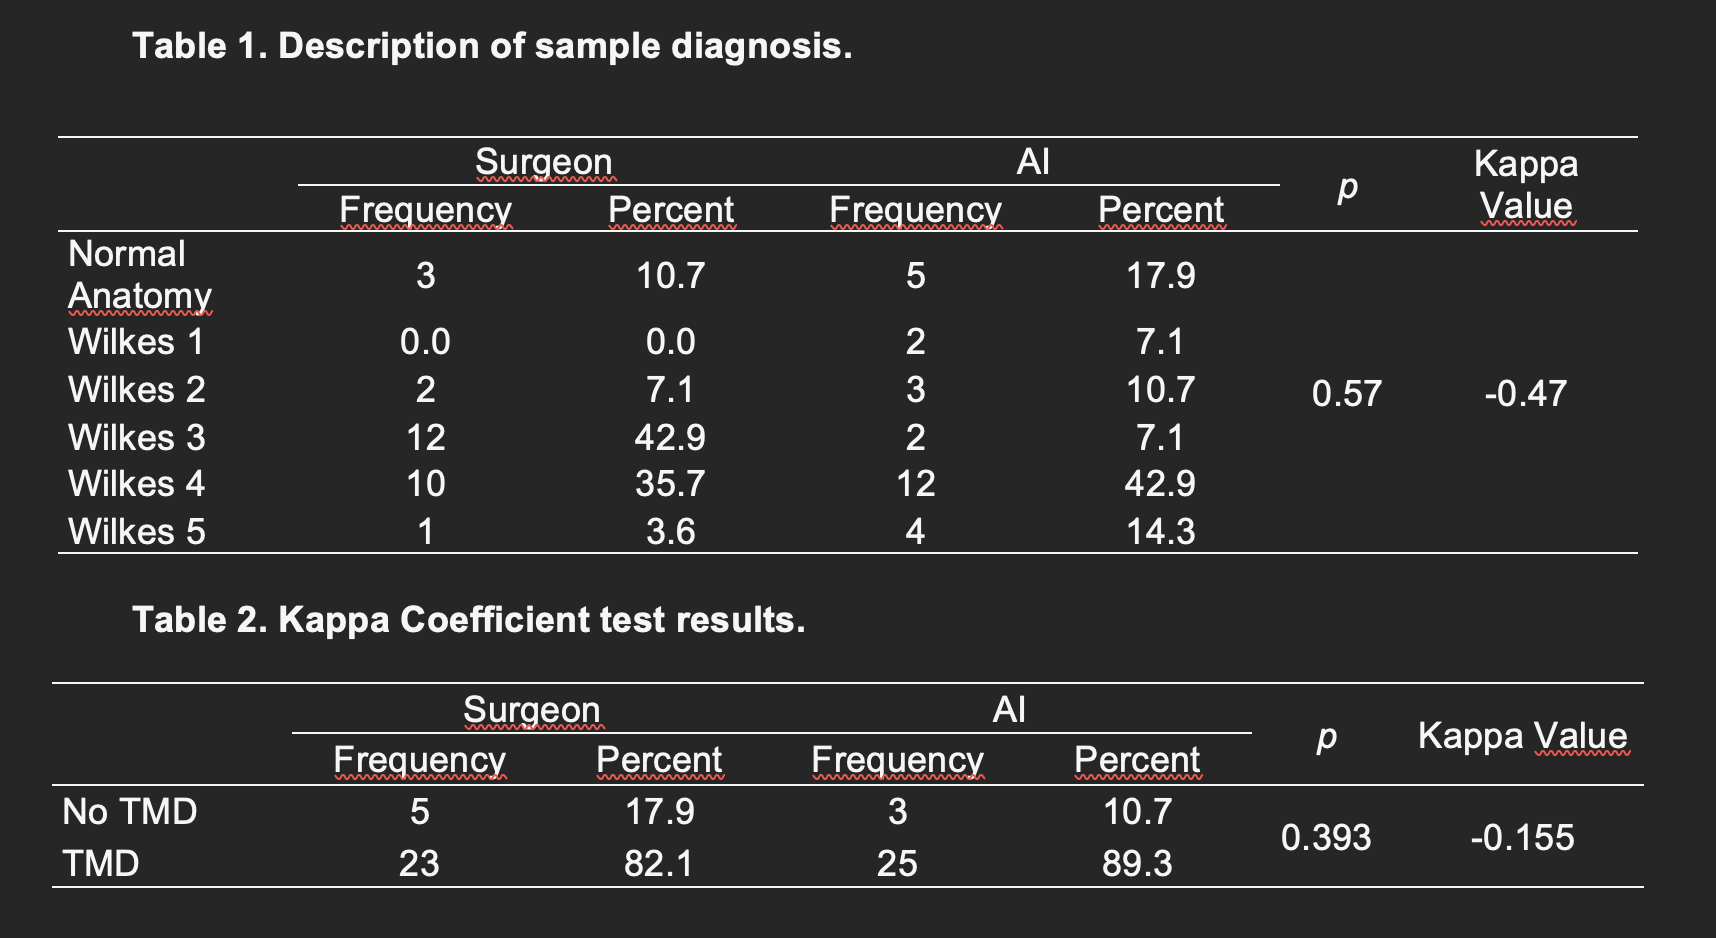Click the p value 0.57 cell
Viewport: 1716px width, 938px height.
(1346, 393)
